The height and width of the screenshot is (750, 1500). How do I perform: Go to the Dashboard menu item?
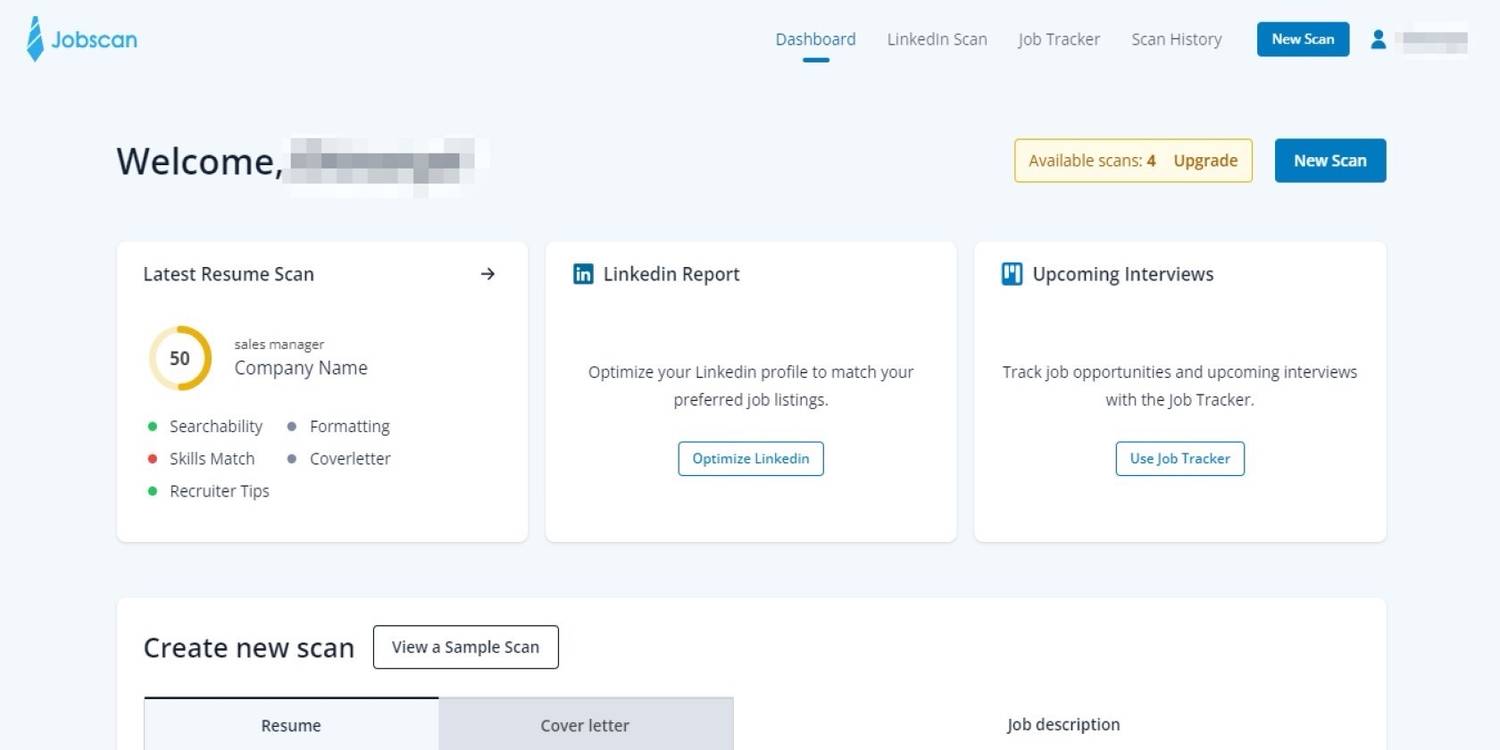coord(815,40)
